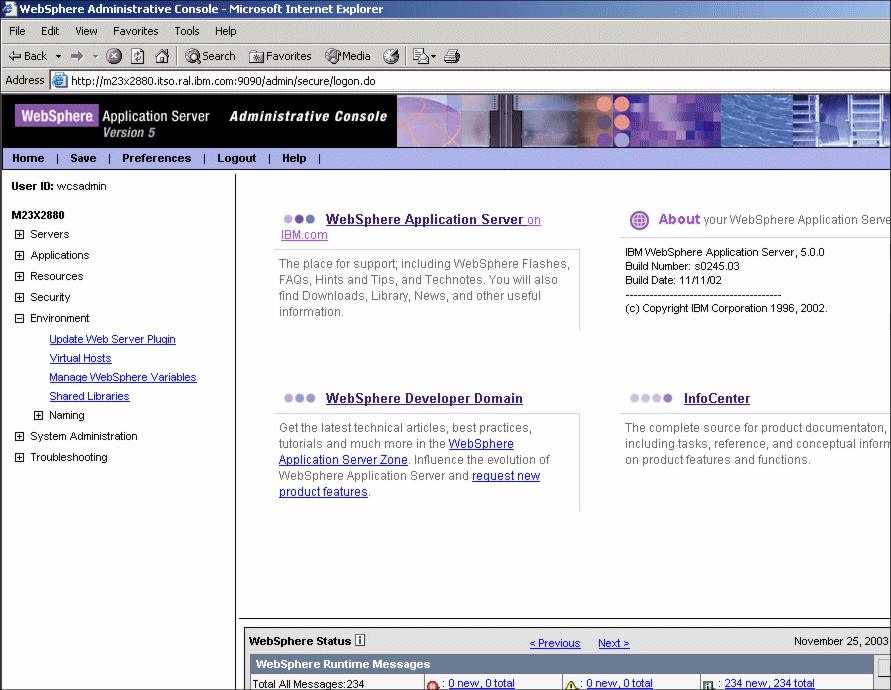Open the Help menu in browser menu bar

click(226, 31)
